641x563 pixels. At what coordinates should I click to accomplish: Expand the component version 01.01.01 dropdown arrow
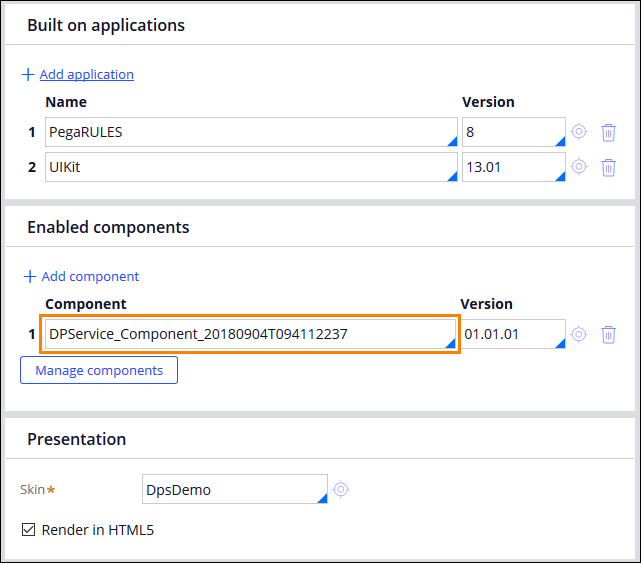pos(560,343)
